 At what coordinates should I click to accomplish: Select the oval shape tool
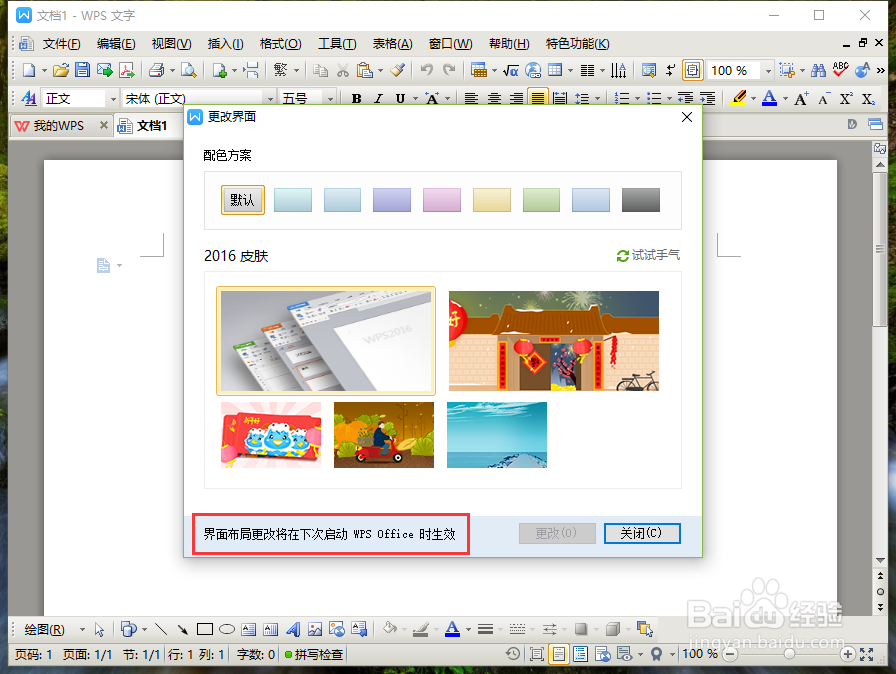tap(227, 629)
